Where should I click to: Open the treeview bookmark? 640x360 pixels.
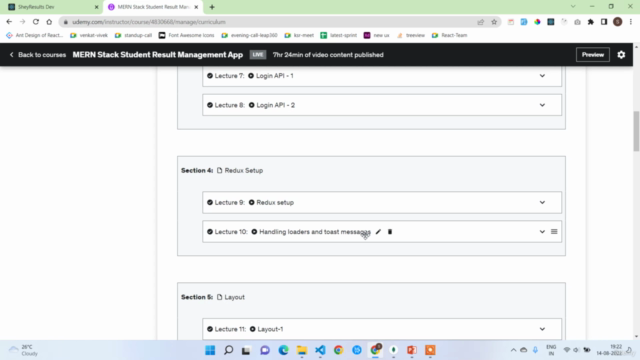(x=411, y=36)
